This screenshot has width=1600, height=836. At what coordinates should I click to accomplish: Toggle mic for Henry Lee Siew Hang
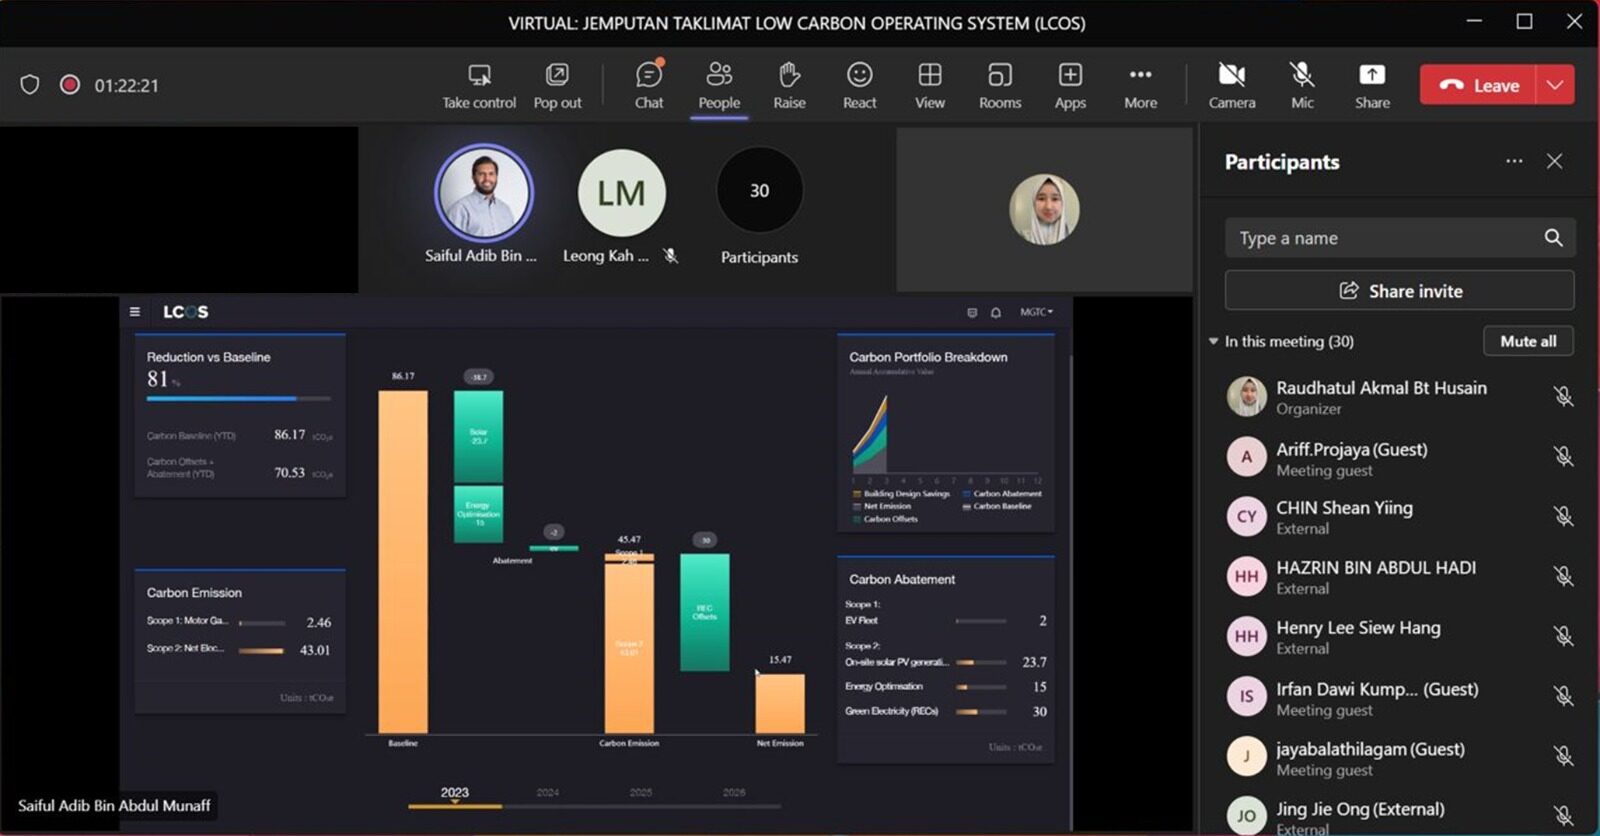(x=1563, y=637)
